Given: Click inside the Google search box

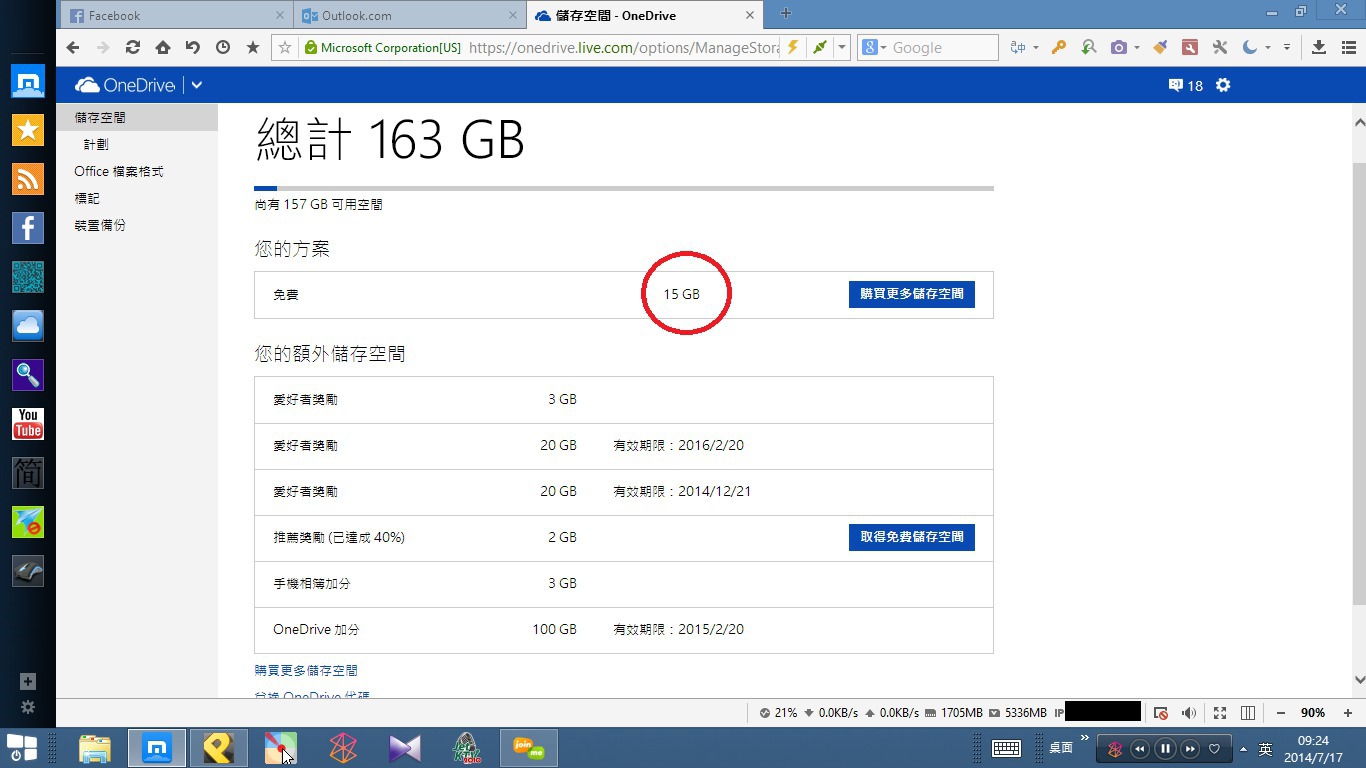Looking at the screenshot, I should 941,47.
